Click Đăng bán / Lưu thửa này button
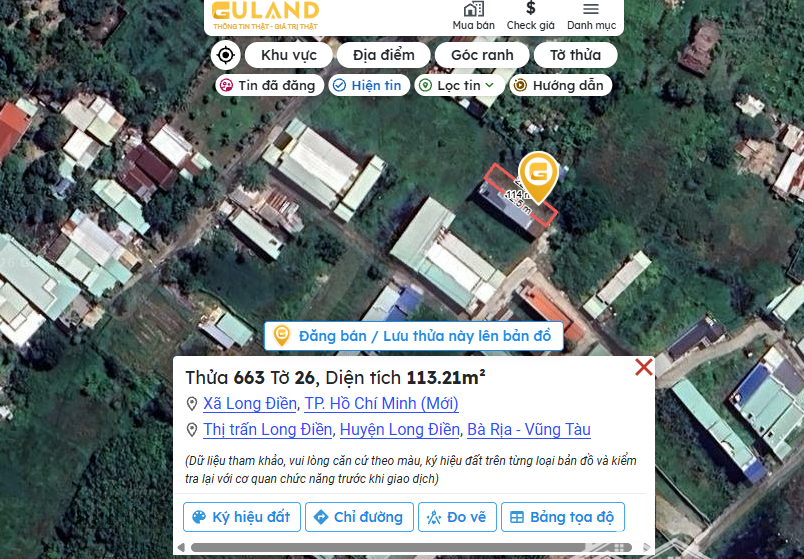Screen dimensions: 804x559 click(x=414, y=336)
